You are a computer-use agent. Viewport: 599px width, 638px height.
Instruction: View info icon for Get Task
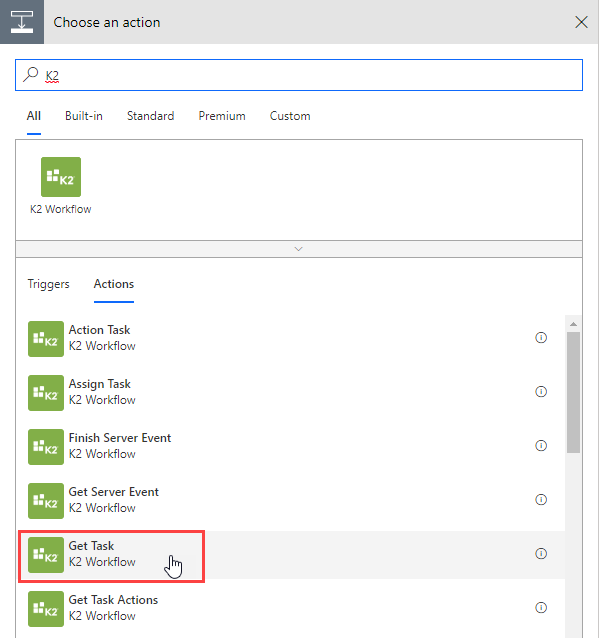pos(541,553)
